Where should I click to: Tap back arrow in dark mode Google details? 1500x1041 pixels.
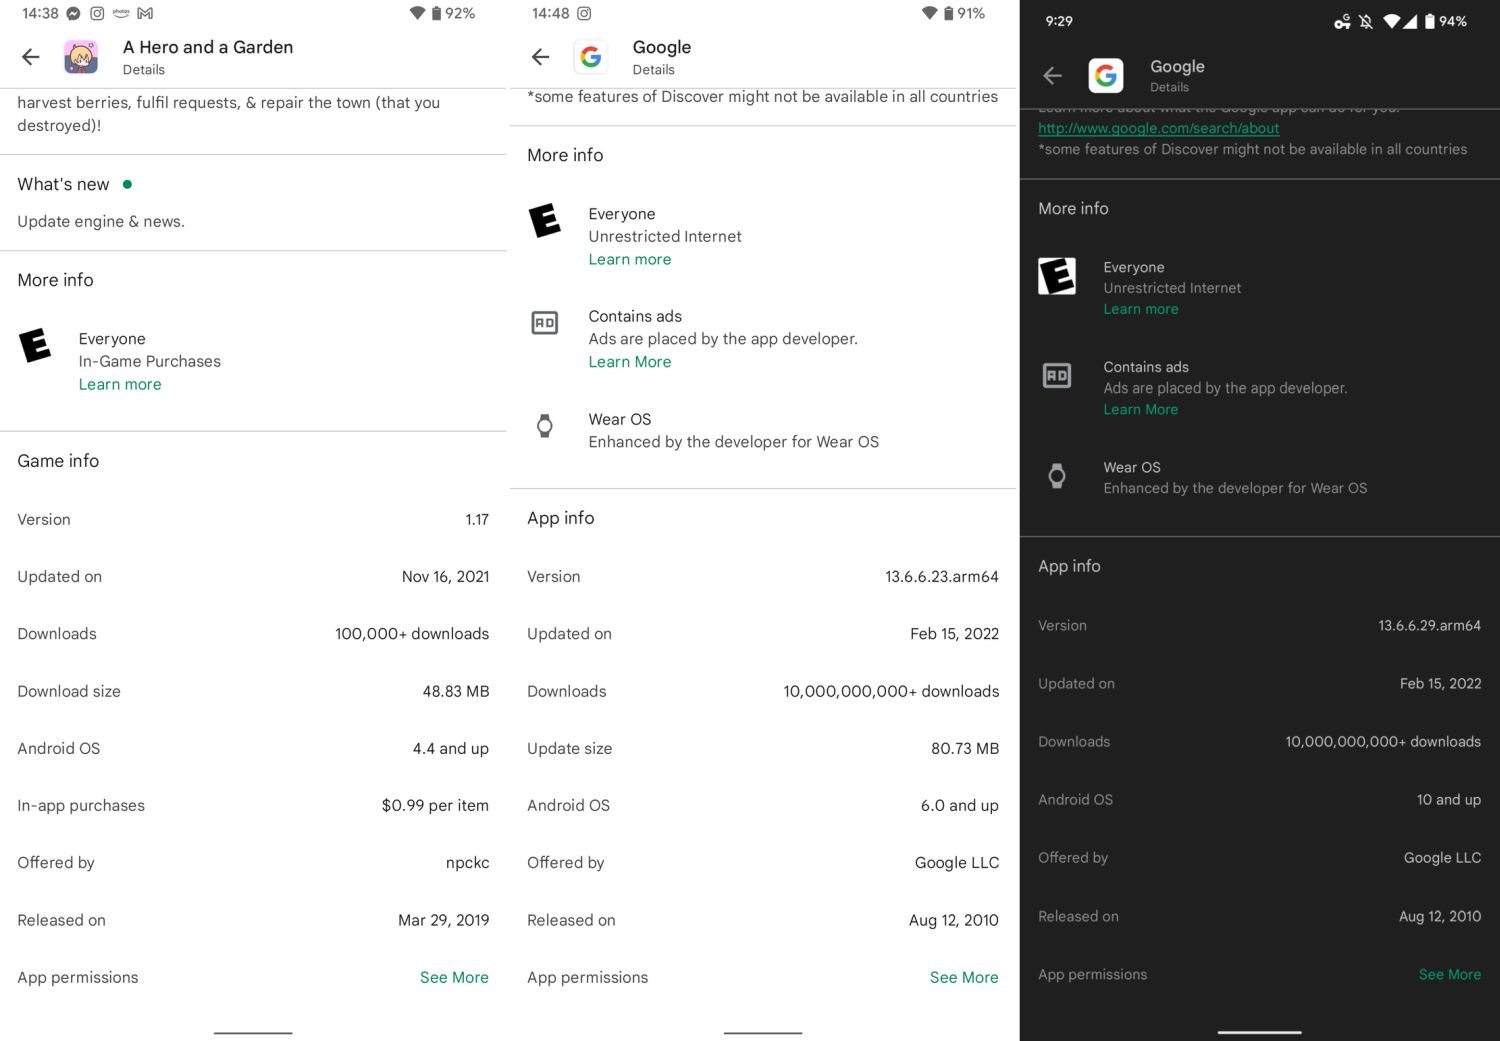(x=1052, y=76)
